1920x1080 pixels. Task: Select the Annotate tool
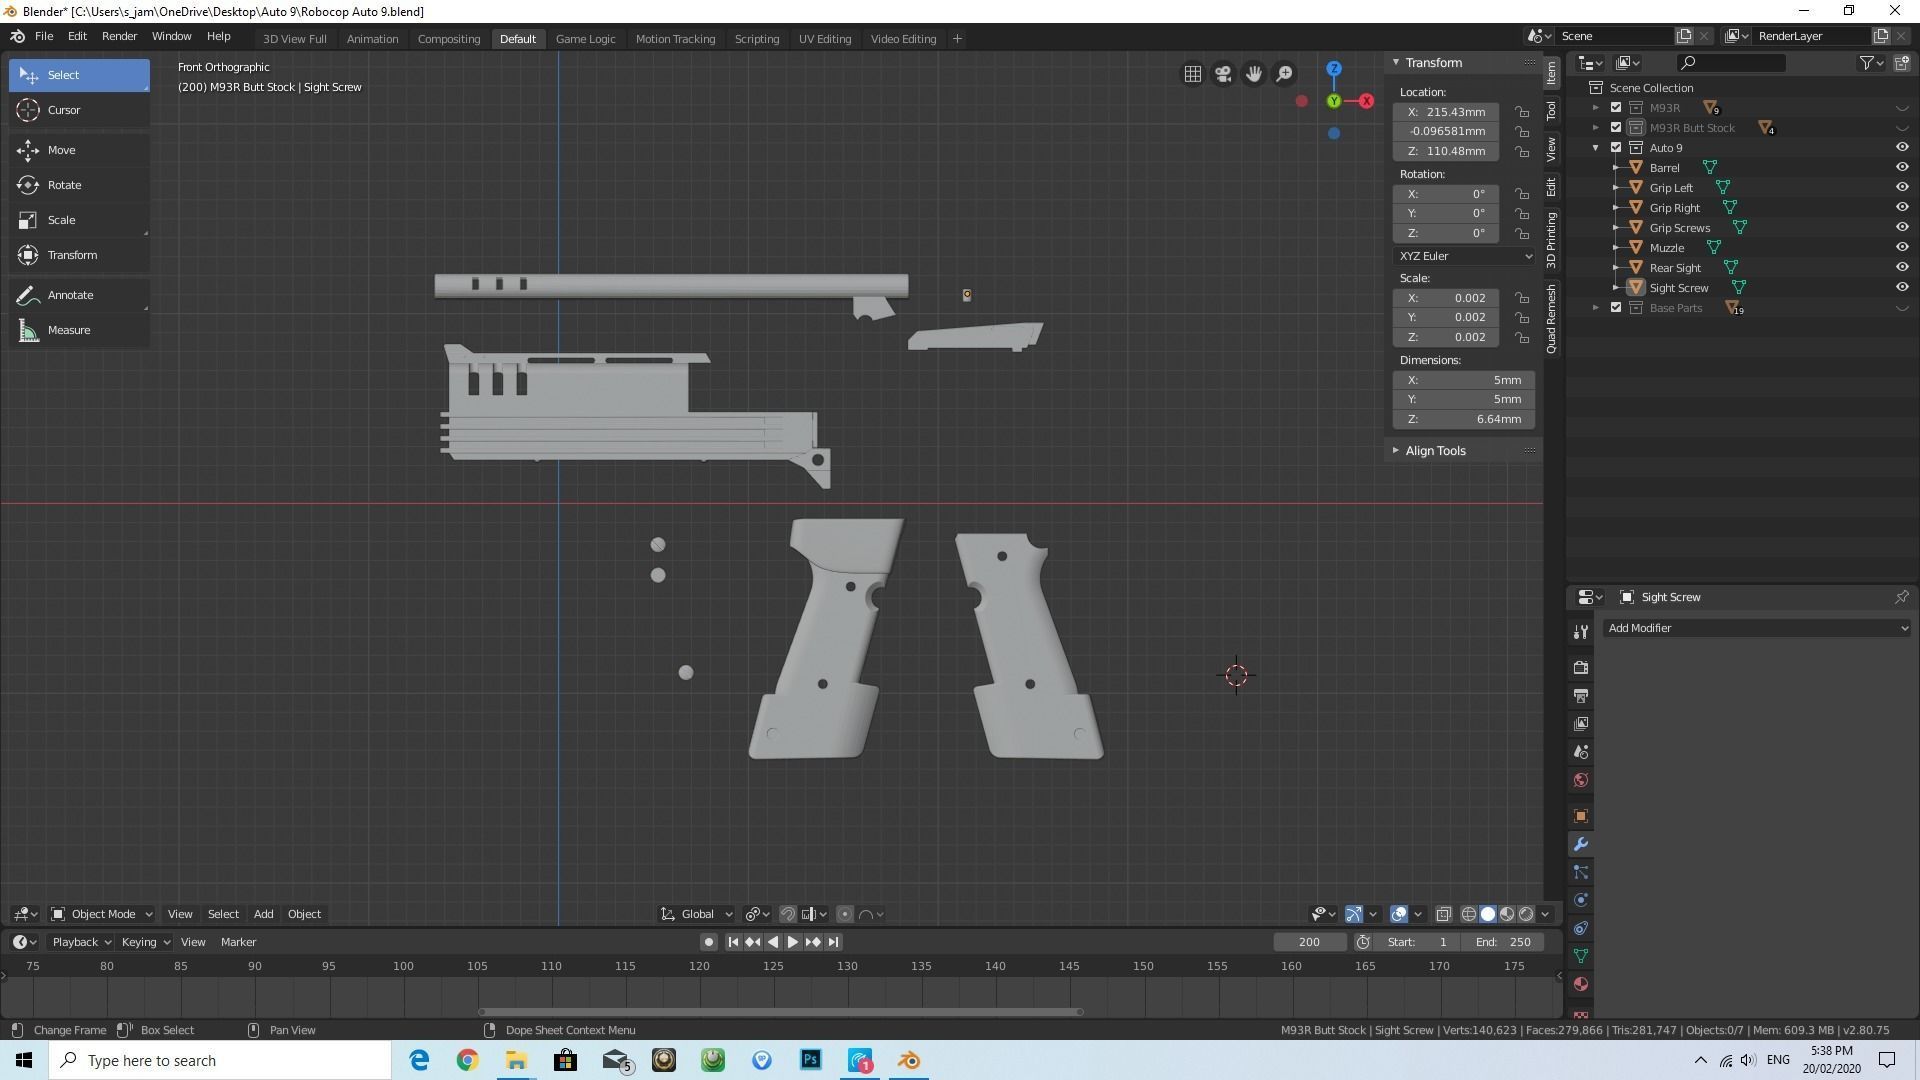(79, 295)
